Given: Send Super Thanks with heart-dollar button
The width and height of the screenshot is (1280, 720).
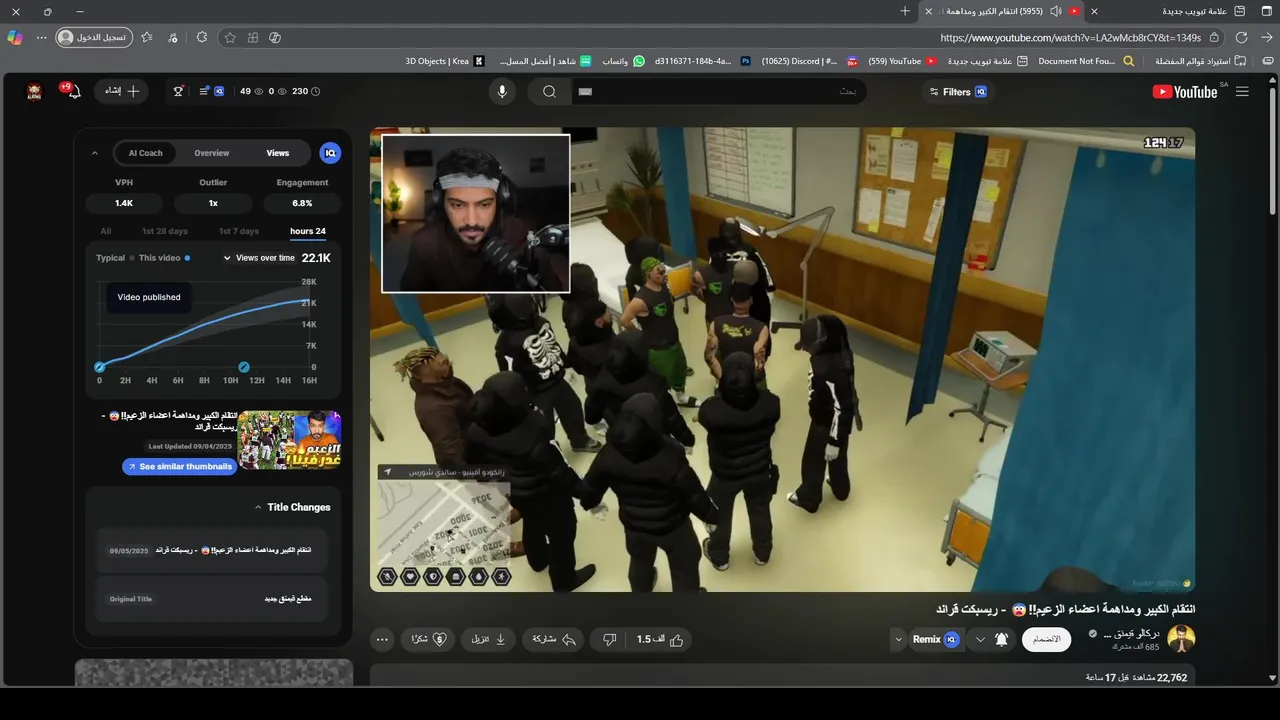Looking at the screenshot, I should [429, 639].
